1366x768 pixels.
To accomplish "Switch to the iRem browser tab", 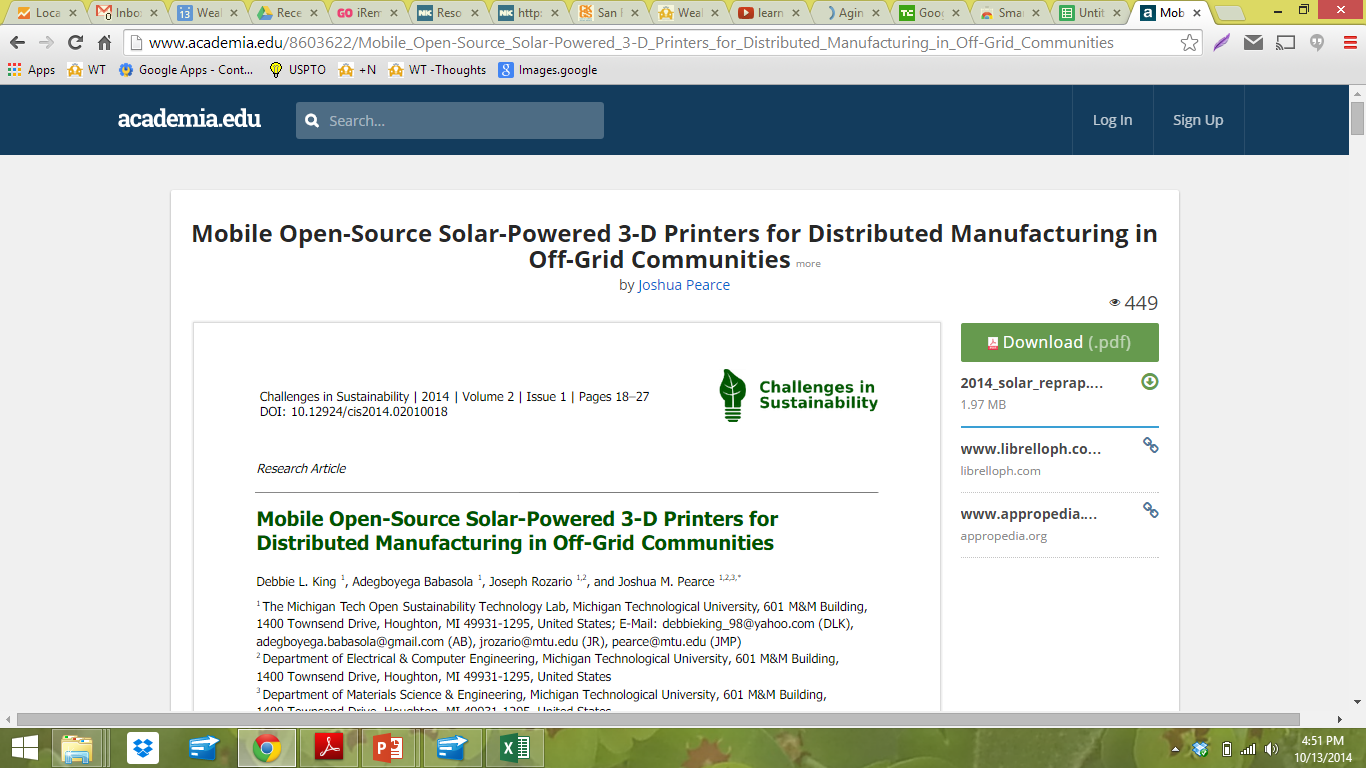I will point(367,13).
